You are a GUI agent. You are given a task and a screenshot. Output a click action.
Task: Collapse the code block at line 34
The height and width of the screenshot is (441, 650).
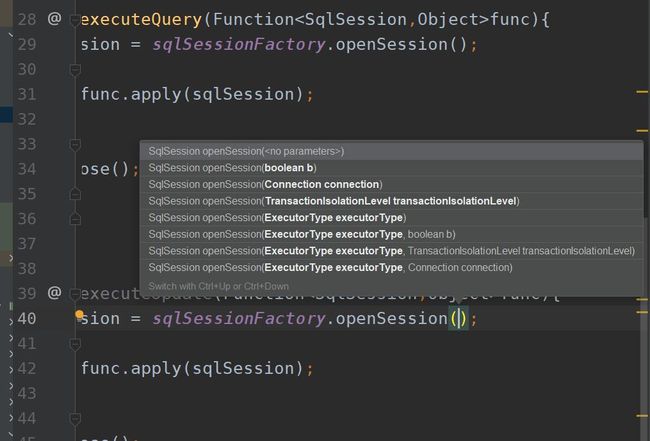75,168
